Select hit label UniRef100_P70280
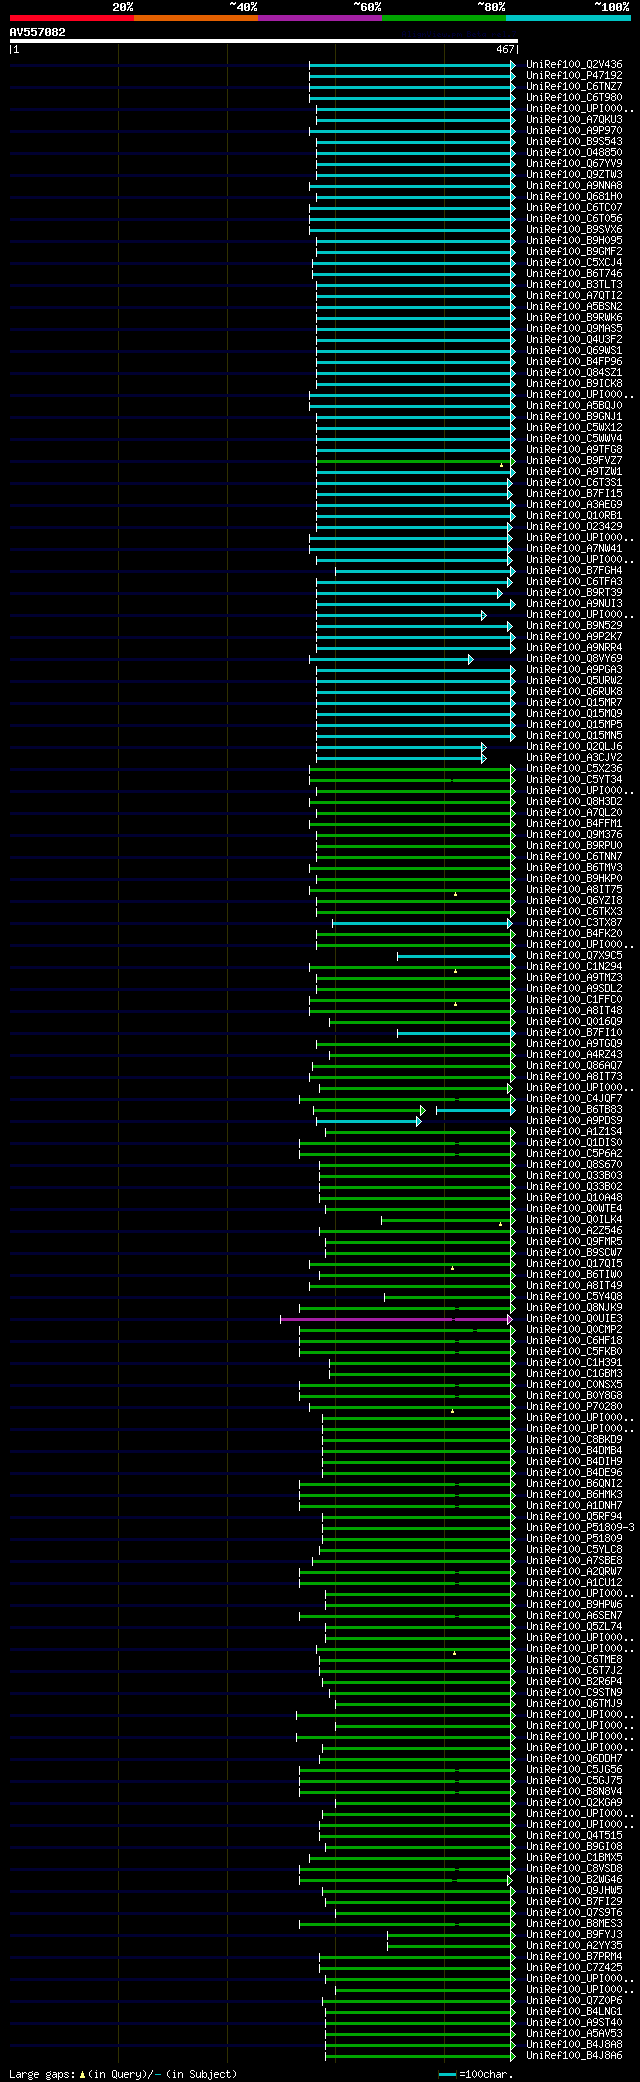The height and width of the screenshot is (2082, 640). [574, 1407]
